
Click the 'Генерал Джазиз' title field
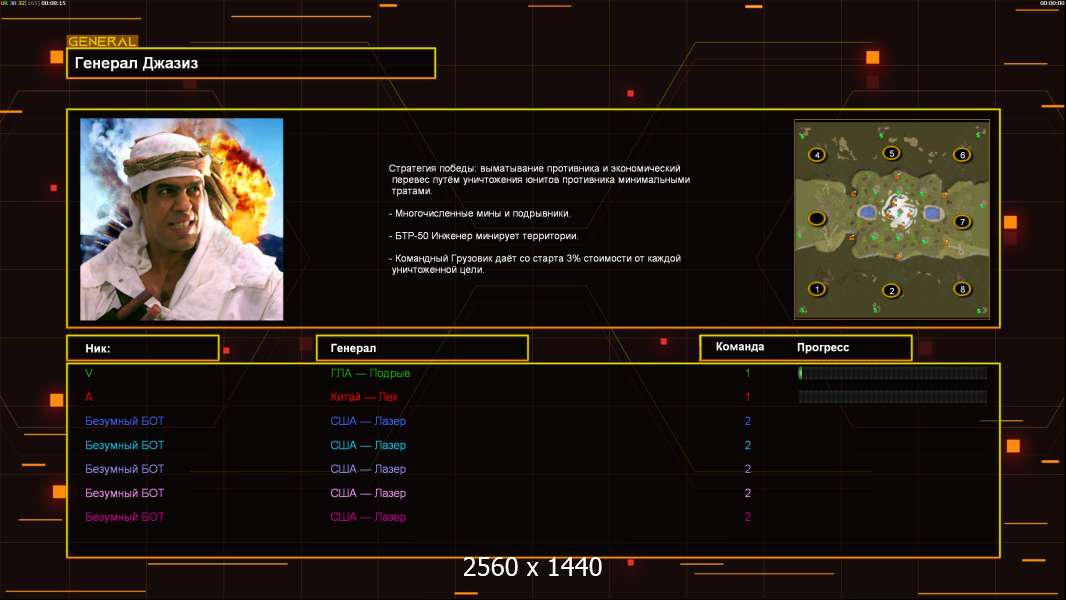(251, 63)
